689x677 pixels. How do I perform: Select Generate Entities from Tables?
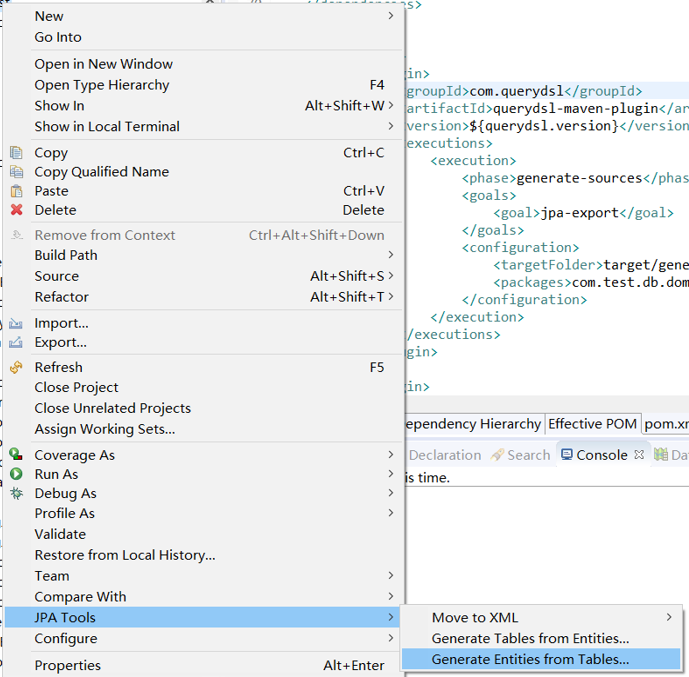(530, 659)
